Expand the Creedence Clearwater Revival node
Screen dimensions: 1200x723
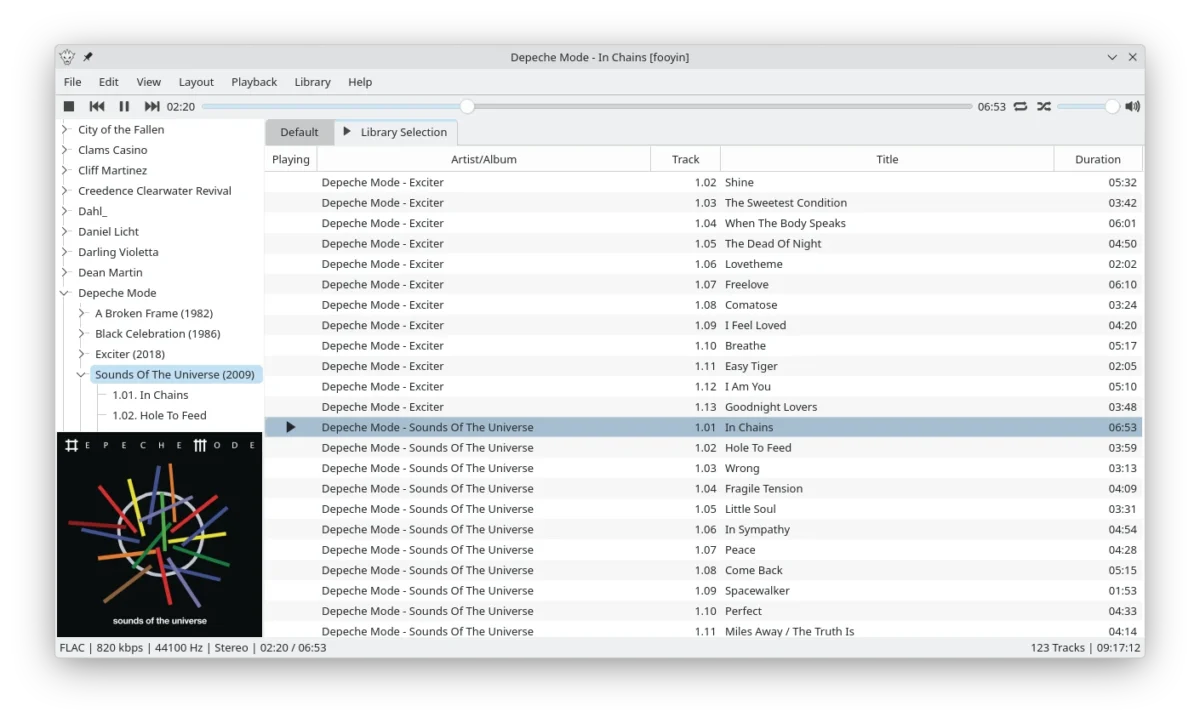point(66,191)
